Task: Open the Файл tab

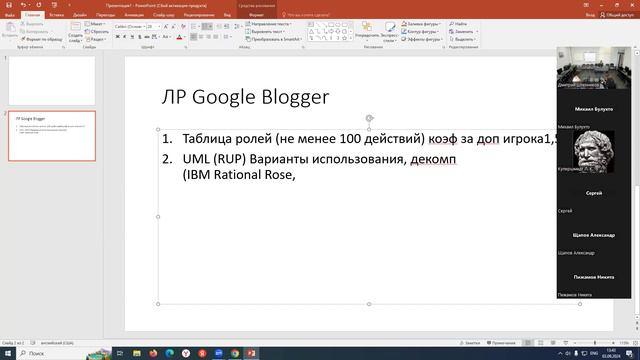Action: point(10,15)
